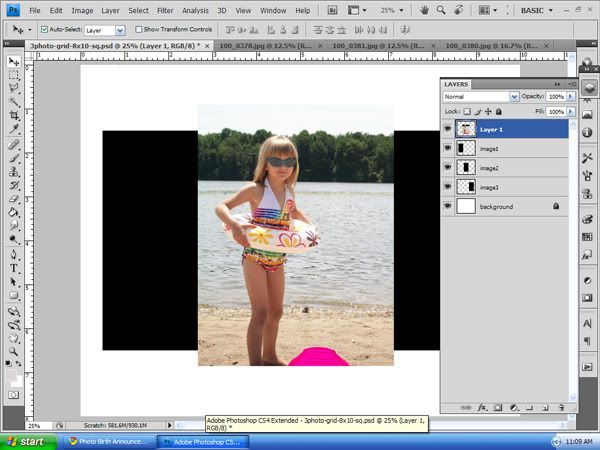Click the Rotate View tool in application bar

coord(458,10)
